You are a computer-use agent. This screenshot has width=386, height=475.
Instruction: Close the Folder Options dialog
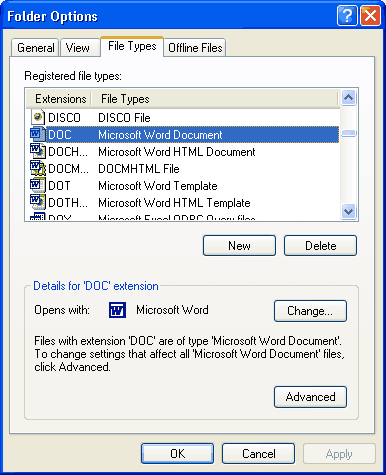point(370,15)
